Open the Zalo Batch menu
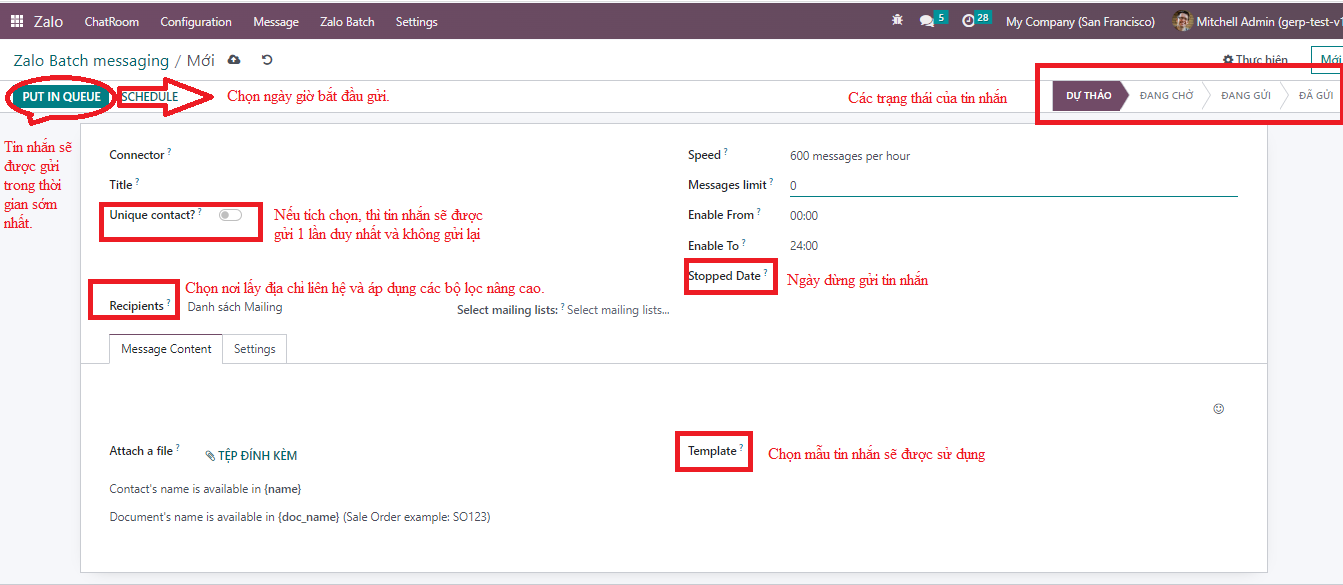 coord(347,21)
